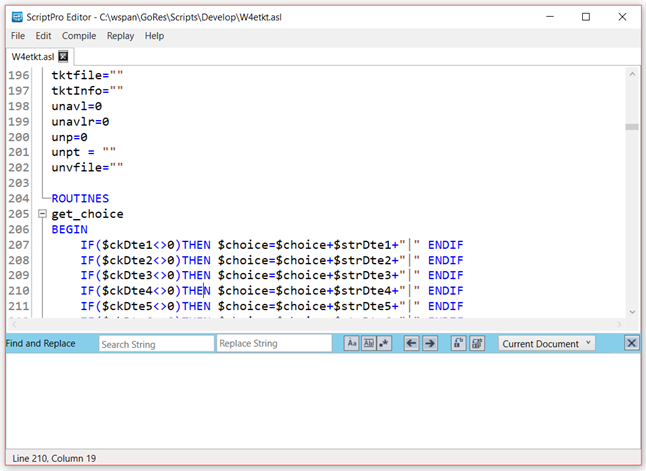
Task: Open the Compile menu
Action: 79,36
